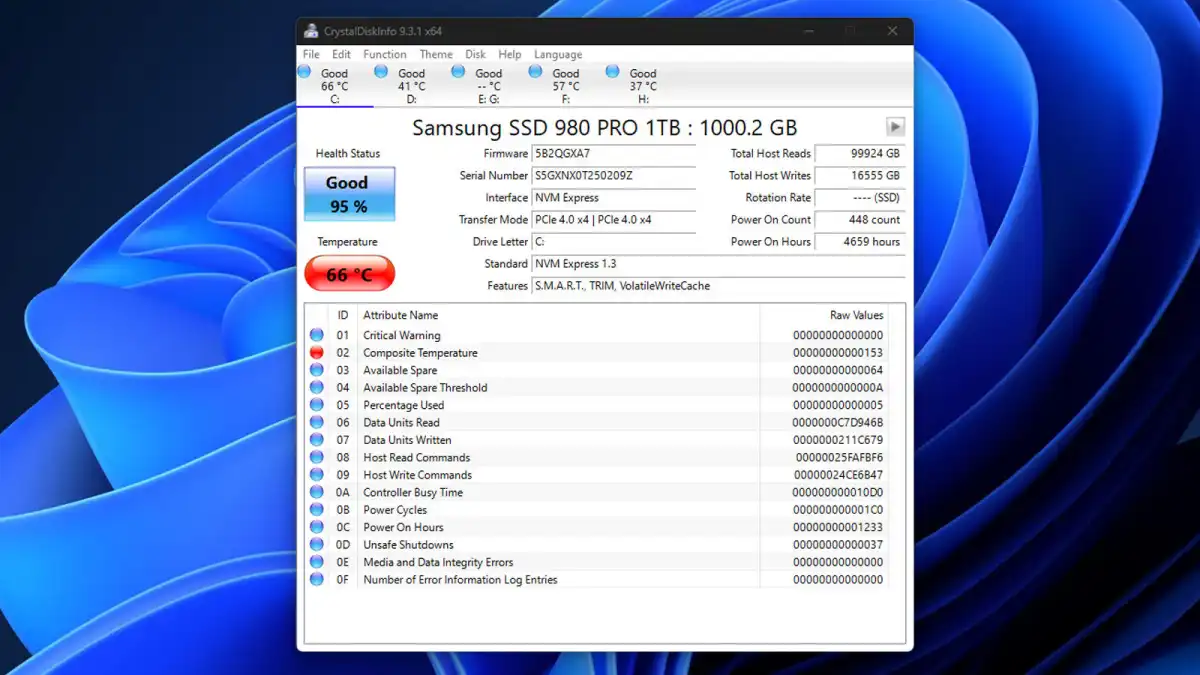The width and height of the screenshot is (1200, 675).
Task: Click the Total Host Reads value 99924 GB
Action: (x=860, y=154)
